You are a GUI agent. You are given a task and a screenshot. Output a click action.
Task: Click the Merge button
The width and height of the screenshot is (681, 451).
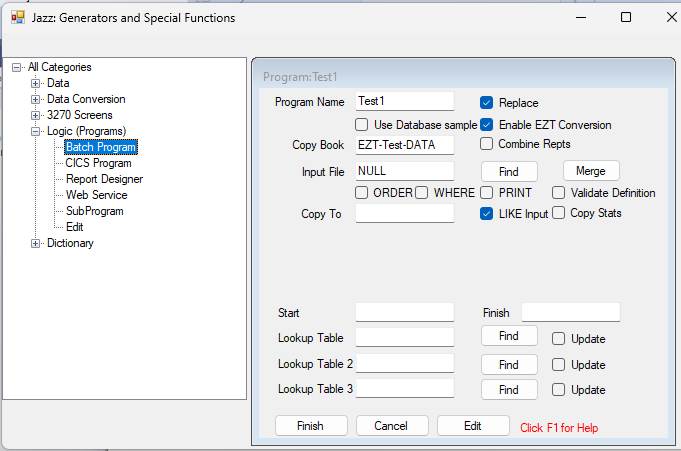click(591, 171)
